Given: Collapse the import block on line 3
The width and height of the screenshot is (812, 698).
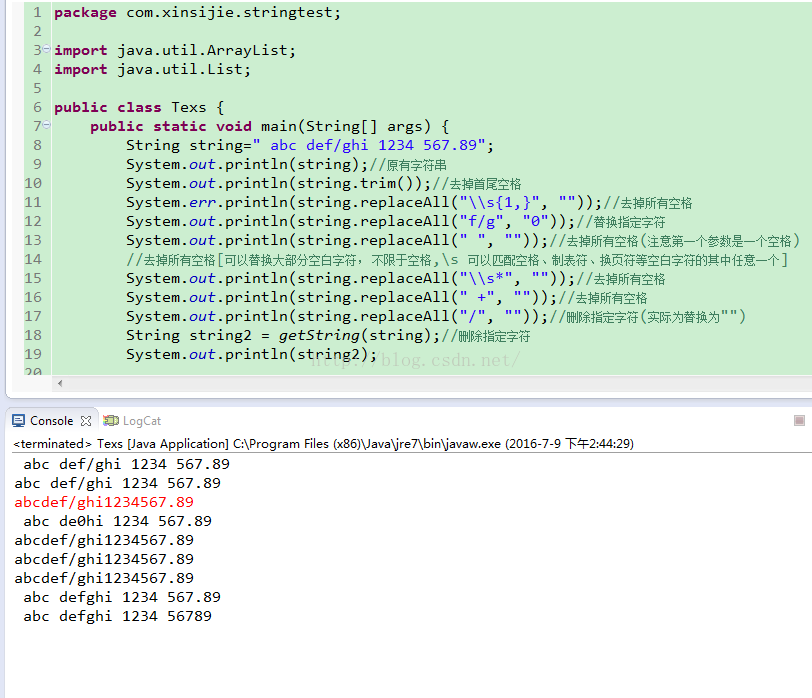Looking at the screenshot, I should pyautogui.click(x=47, y=49).
